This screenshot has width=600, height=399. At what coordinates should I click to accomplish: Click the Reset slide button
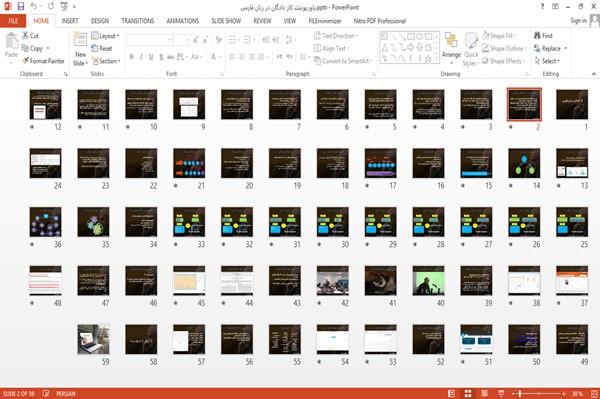tap(102, 48)
